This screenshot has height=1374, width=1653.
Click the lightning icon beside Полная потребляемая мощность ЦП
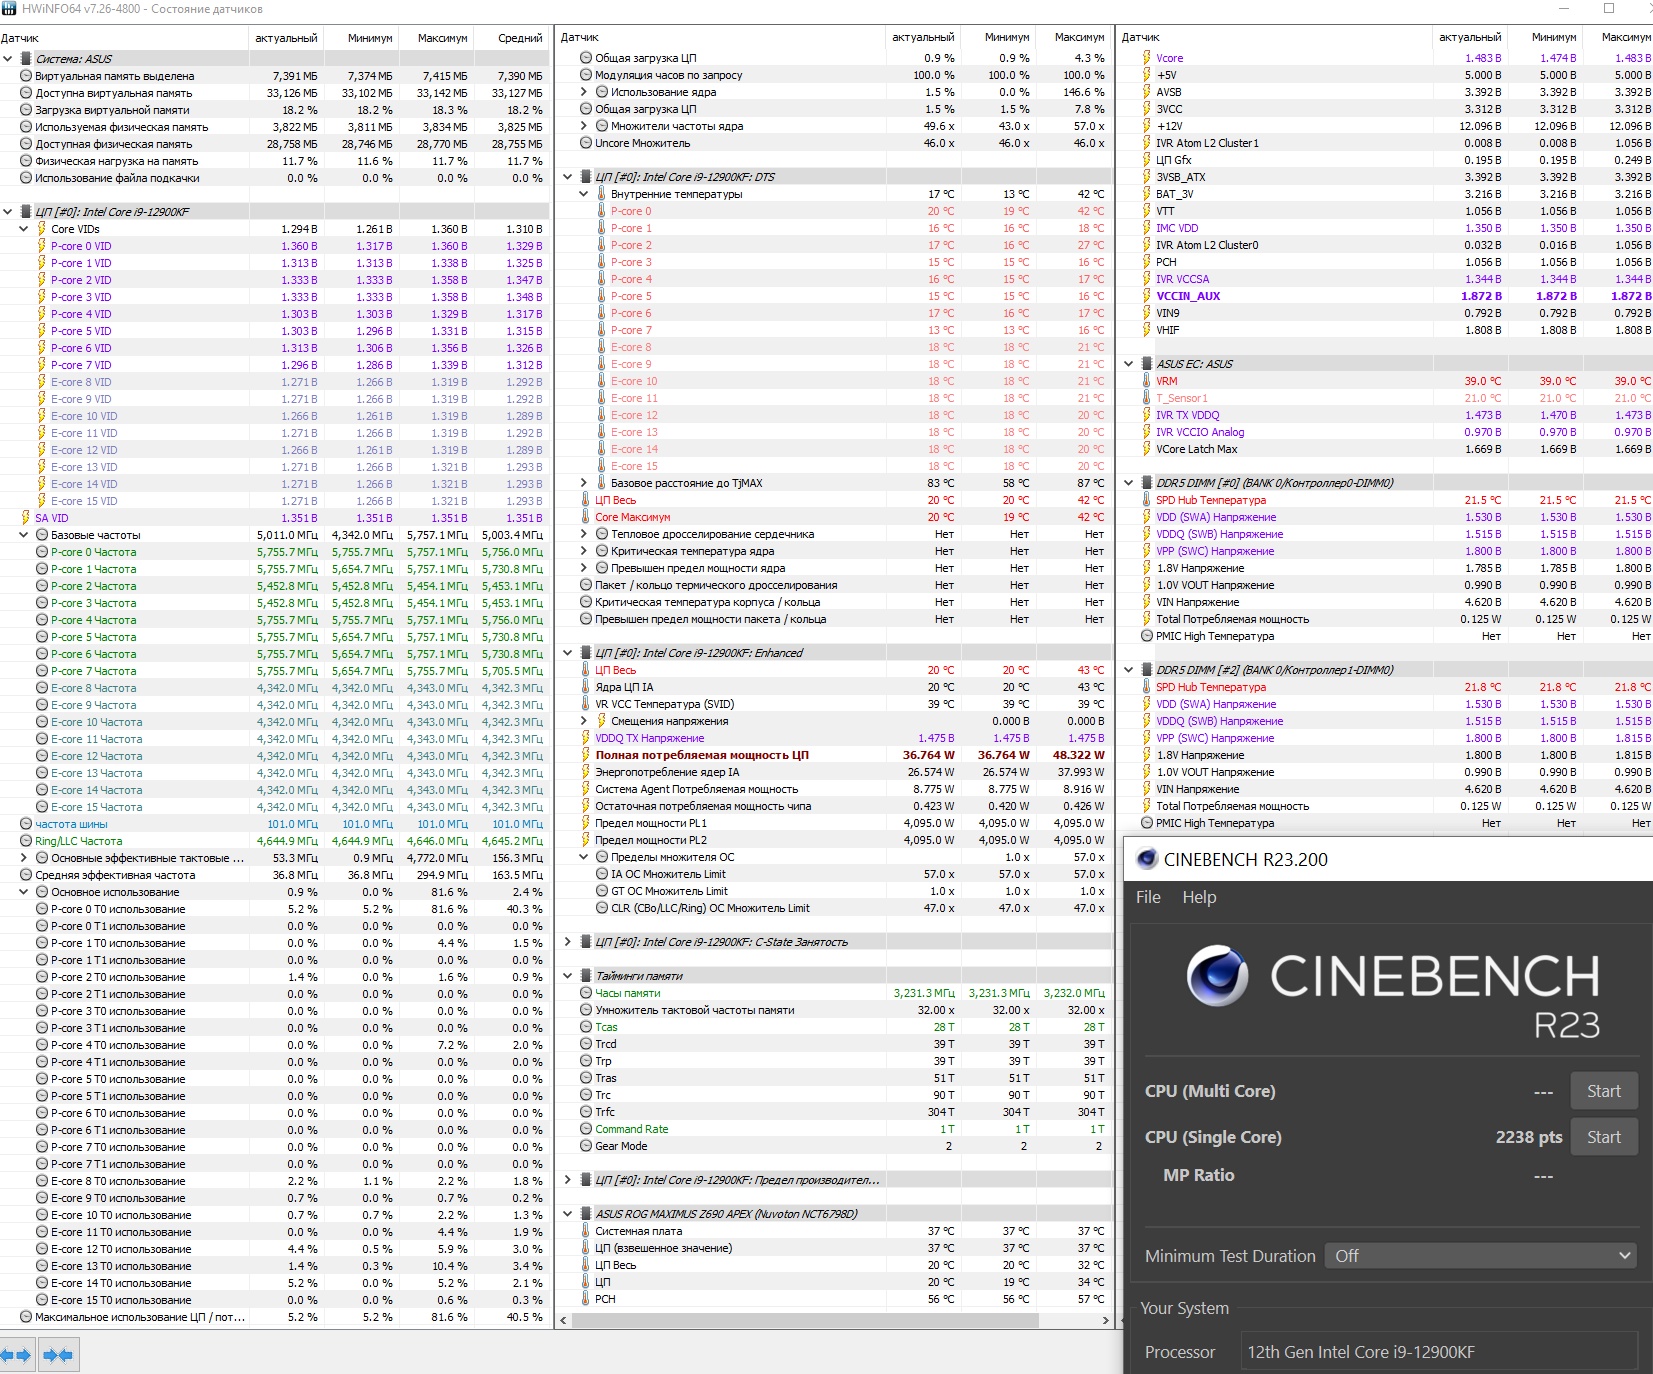[x=586, y=755]
